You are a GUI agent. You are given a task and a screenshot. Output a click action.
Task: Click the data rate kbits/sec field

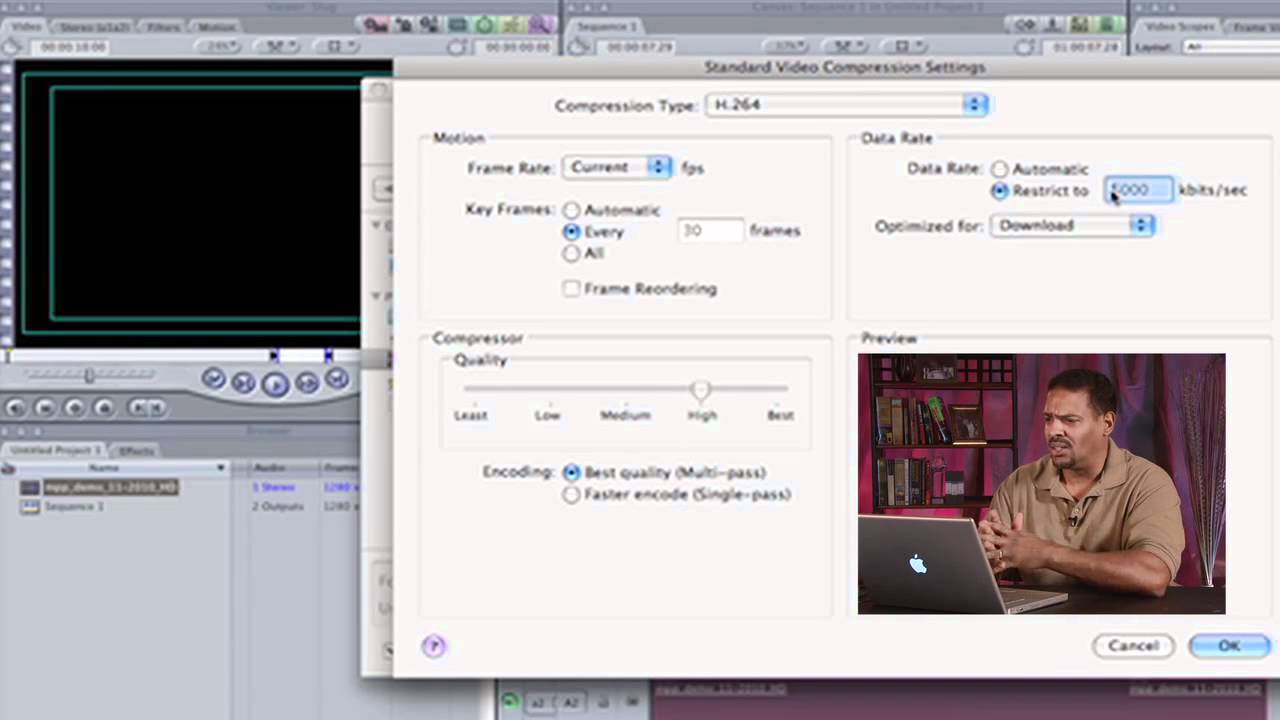pyautogui.click(x=1139, y=190)
